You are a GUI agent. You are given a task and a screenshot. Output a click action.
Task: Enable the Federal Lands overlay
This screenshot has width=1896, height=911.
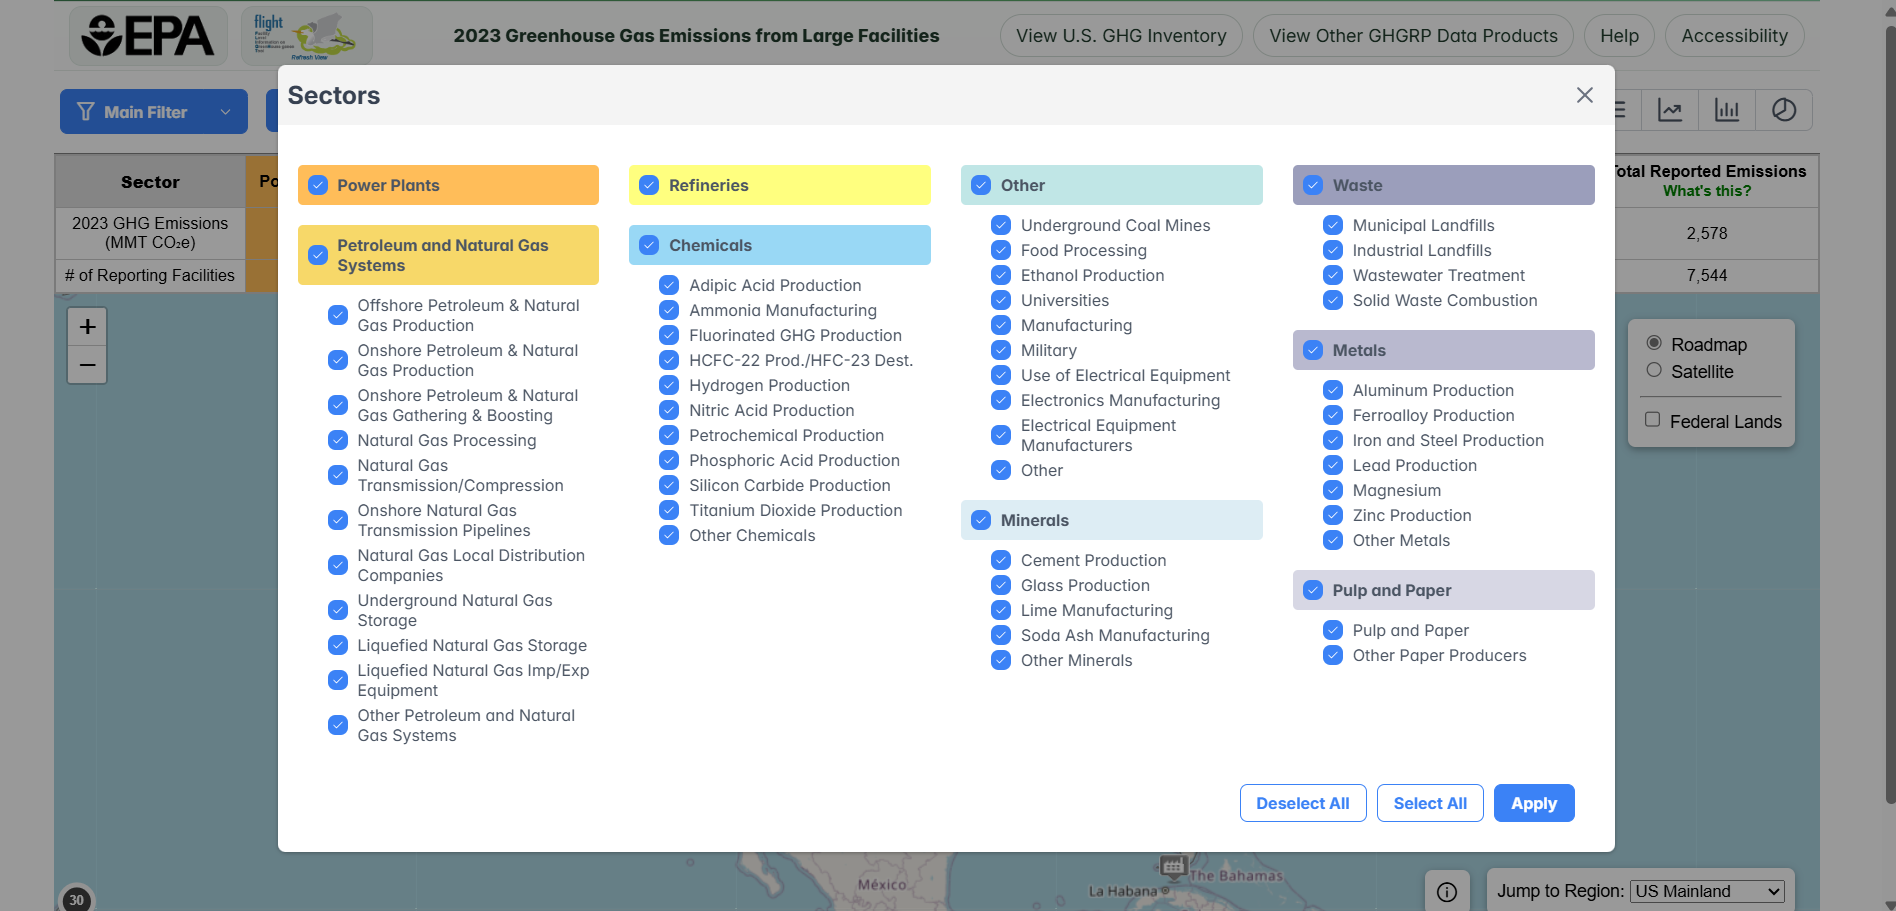point(1655,421)
